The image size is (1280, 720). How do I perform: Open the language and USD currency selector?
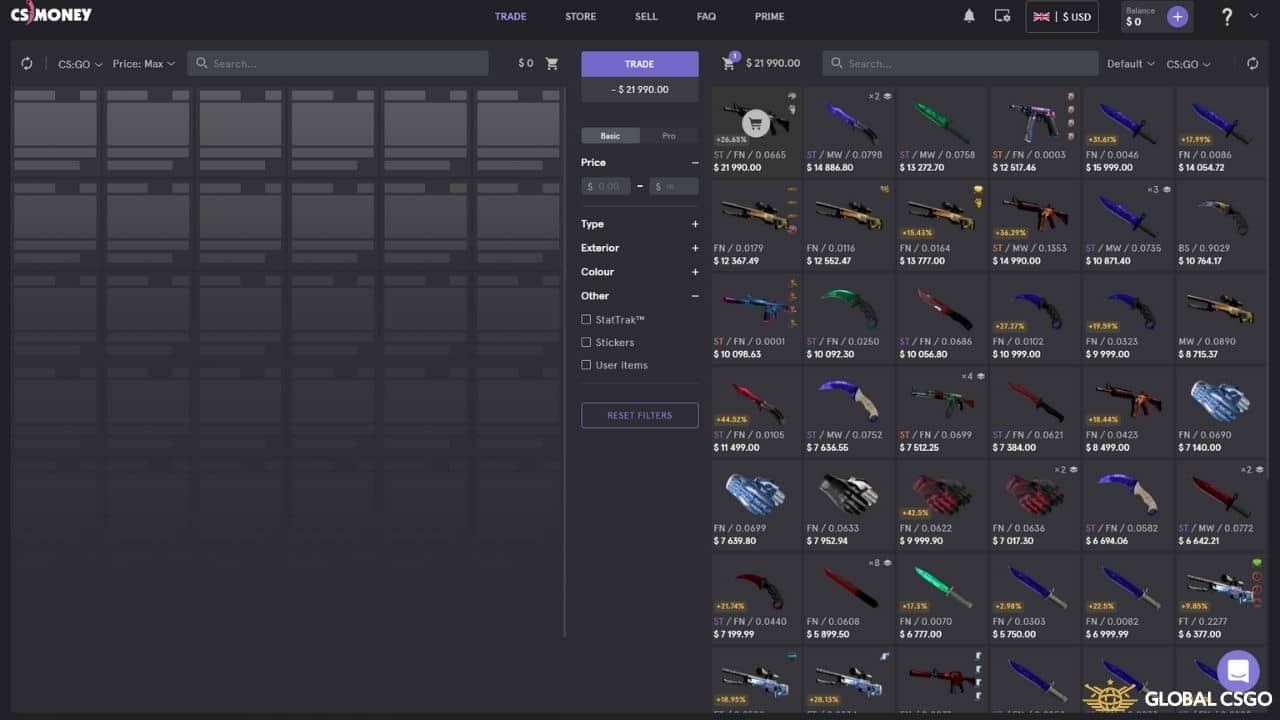(1062, 17)
